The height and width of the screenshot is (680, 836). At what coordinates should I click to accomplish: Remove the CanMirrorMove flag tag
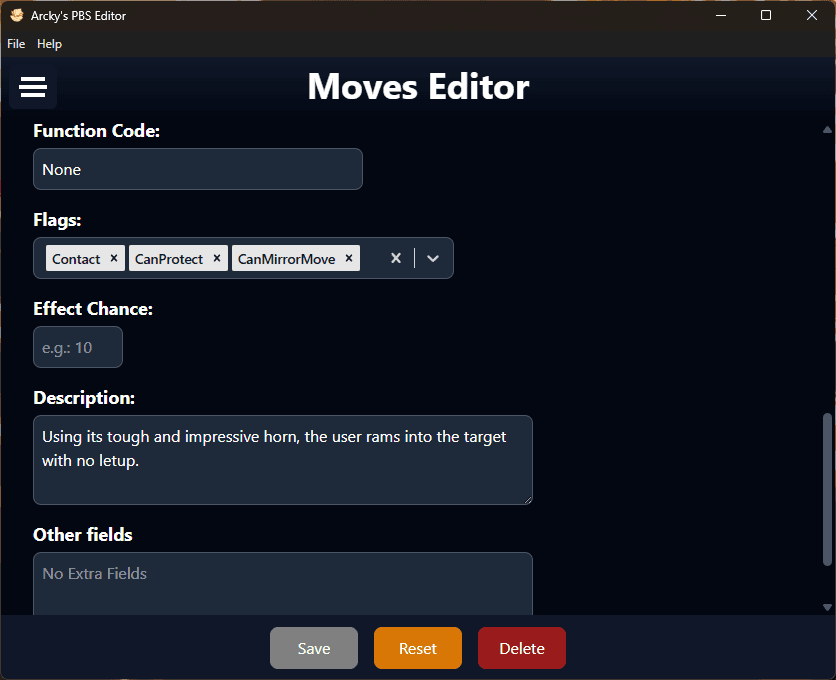(349, 258)
